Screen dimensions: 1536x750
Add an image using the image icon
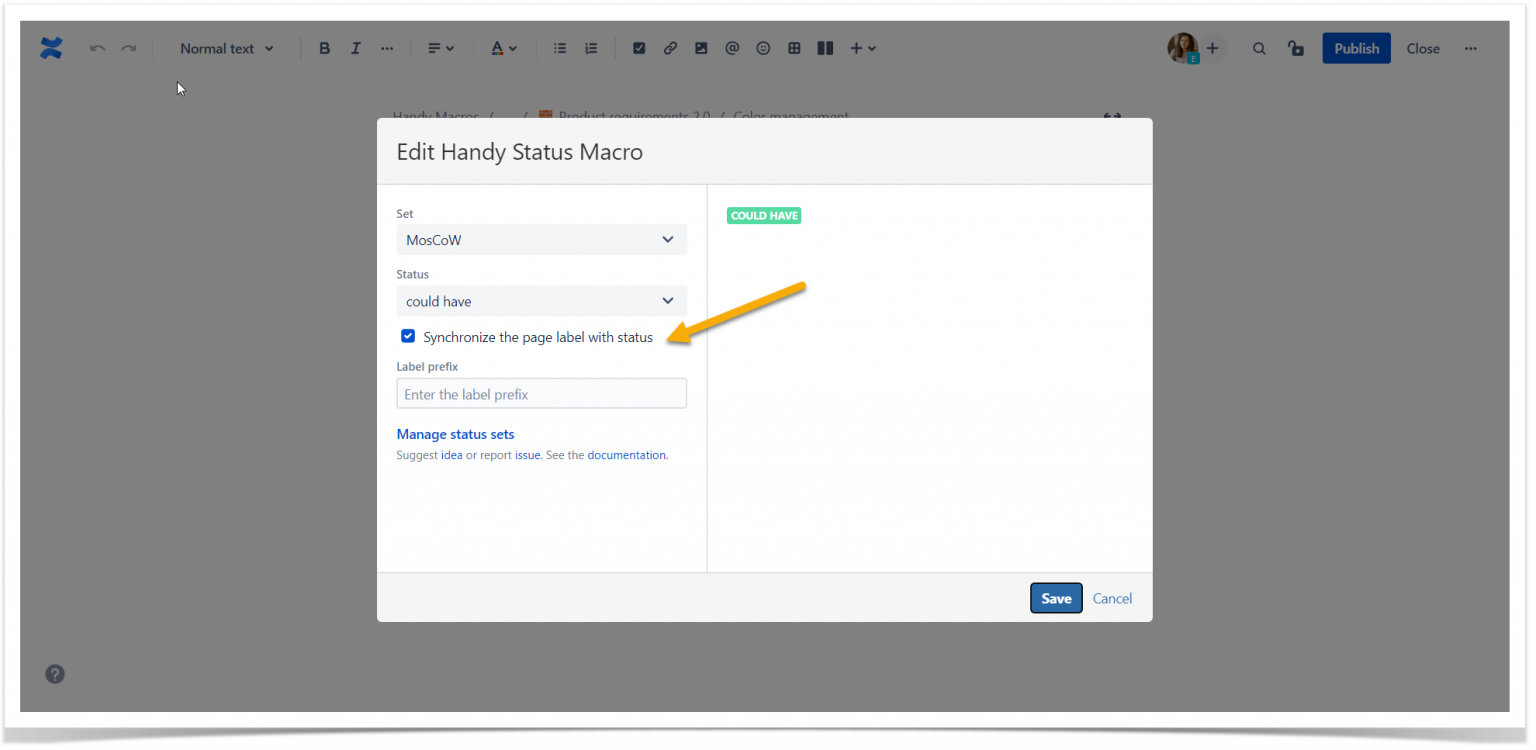[x=701, y=47]
